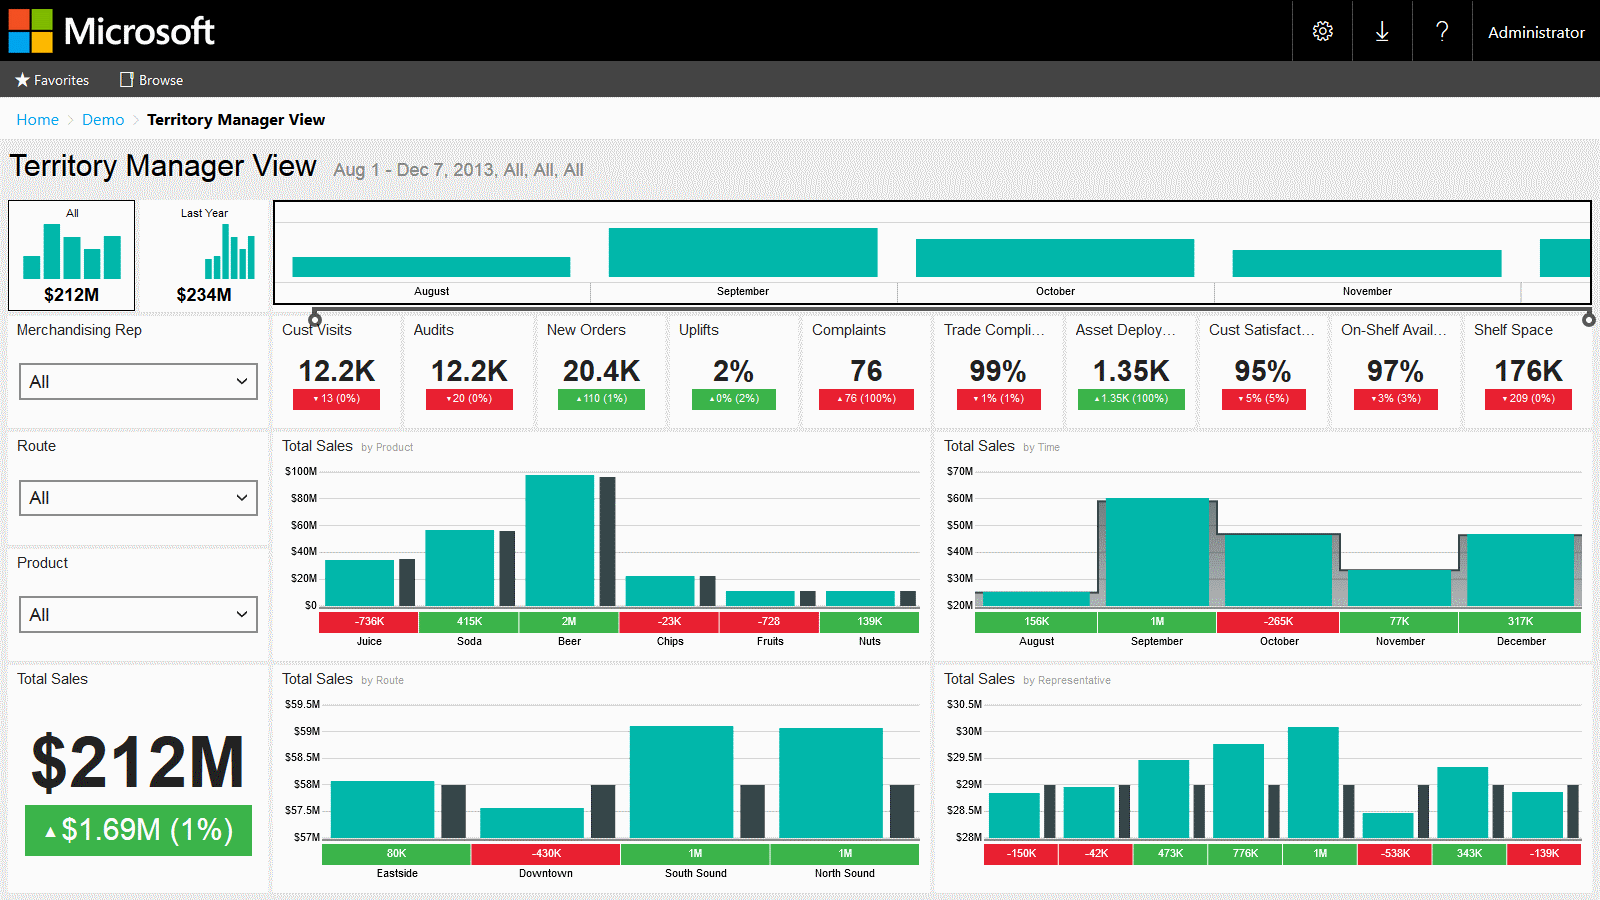Viewport: 1600px width, 900px height.
Task: Click the Favorites star icon
Action: coord(22,80)
